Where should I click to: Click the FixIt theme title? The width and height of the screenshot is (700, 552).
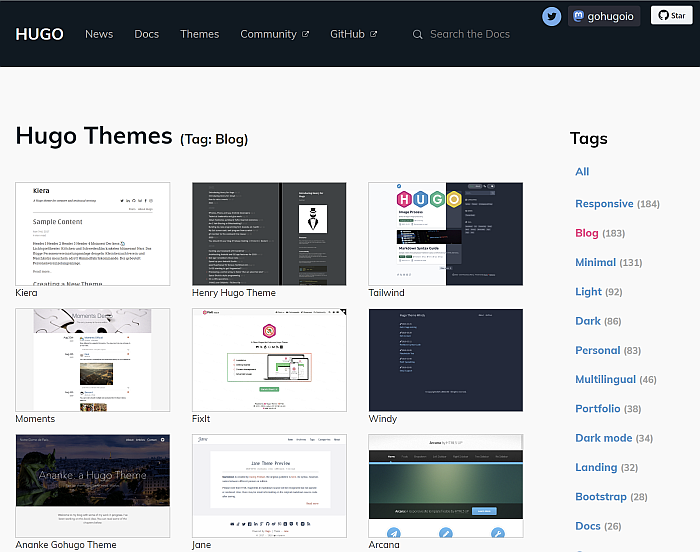(201, 419)
